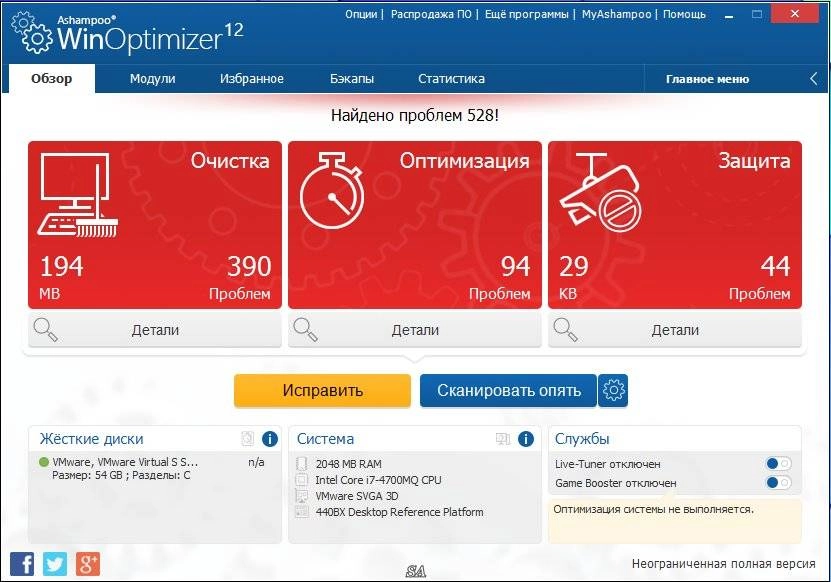Open Ещё программы menu

(x=527, y=14)
